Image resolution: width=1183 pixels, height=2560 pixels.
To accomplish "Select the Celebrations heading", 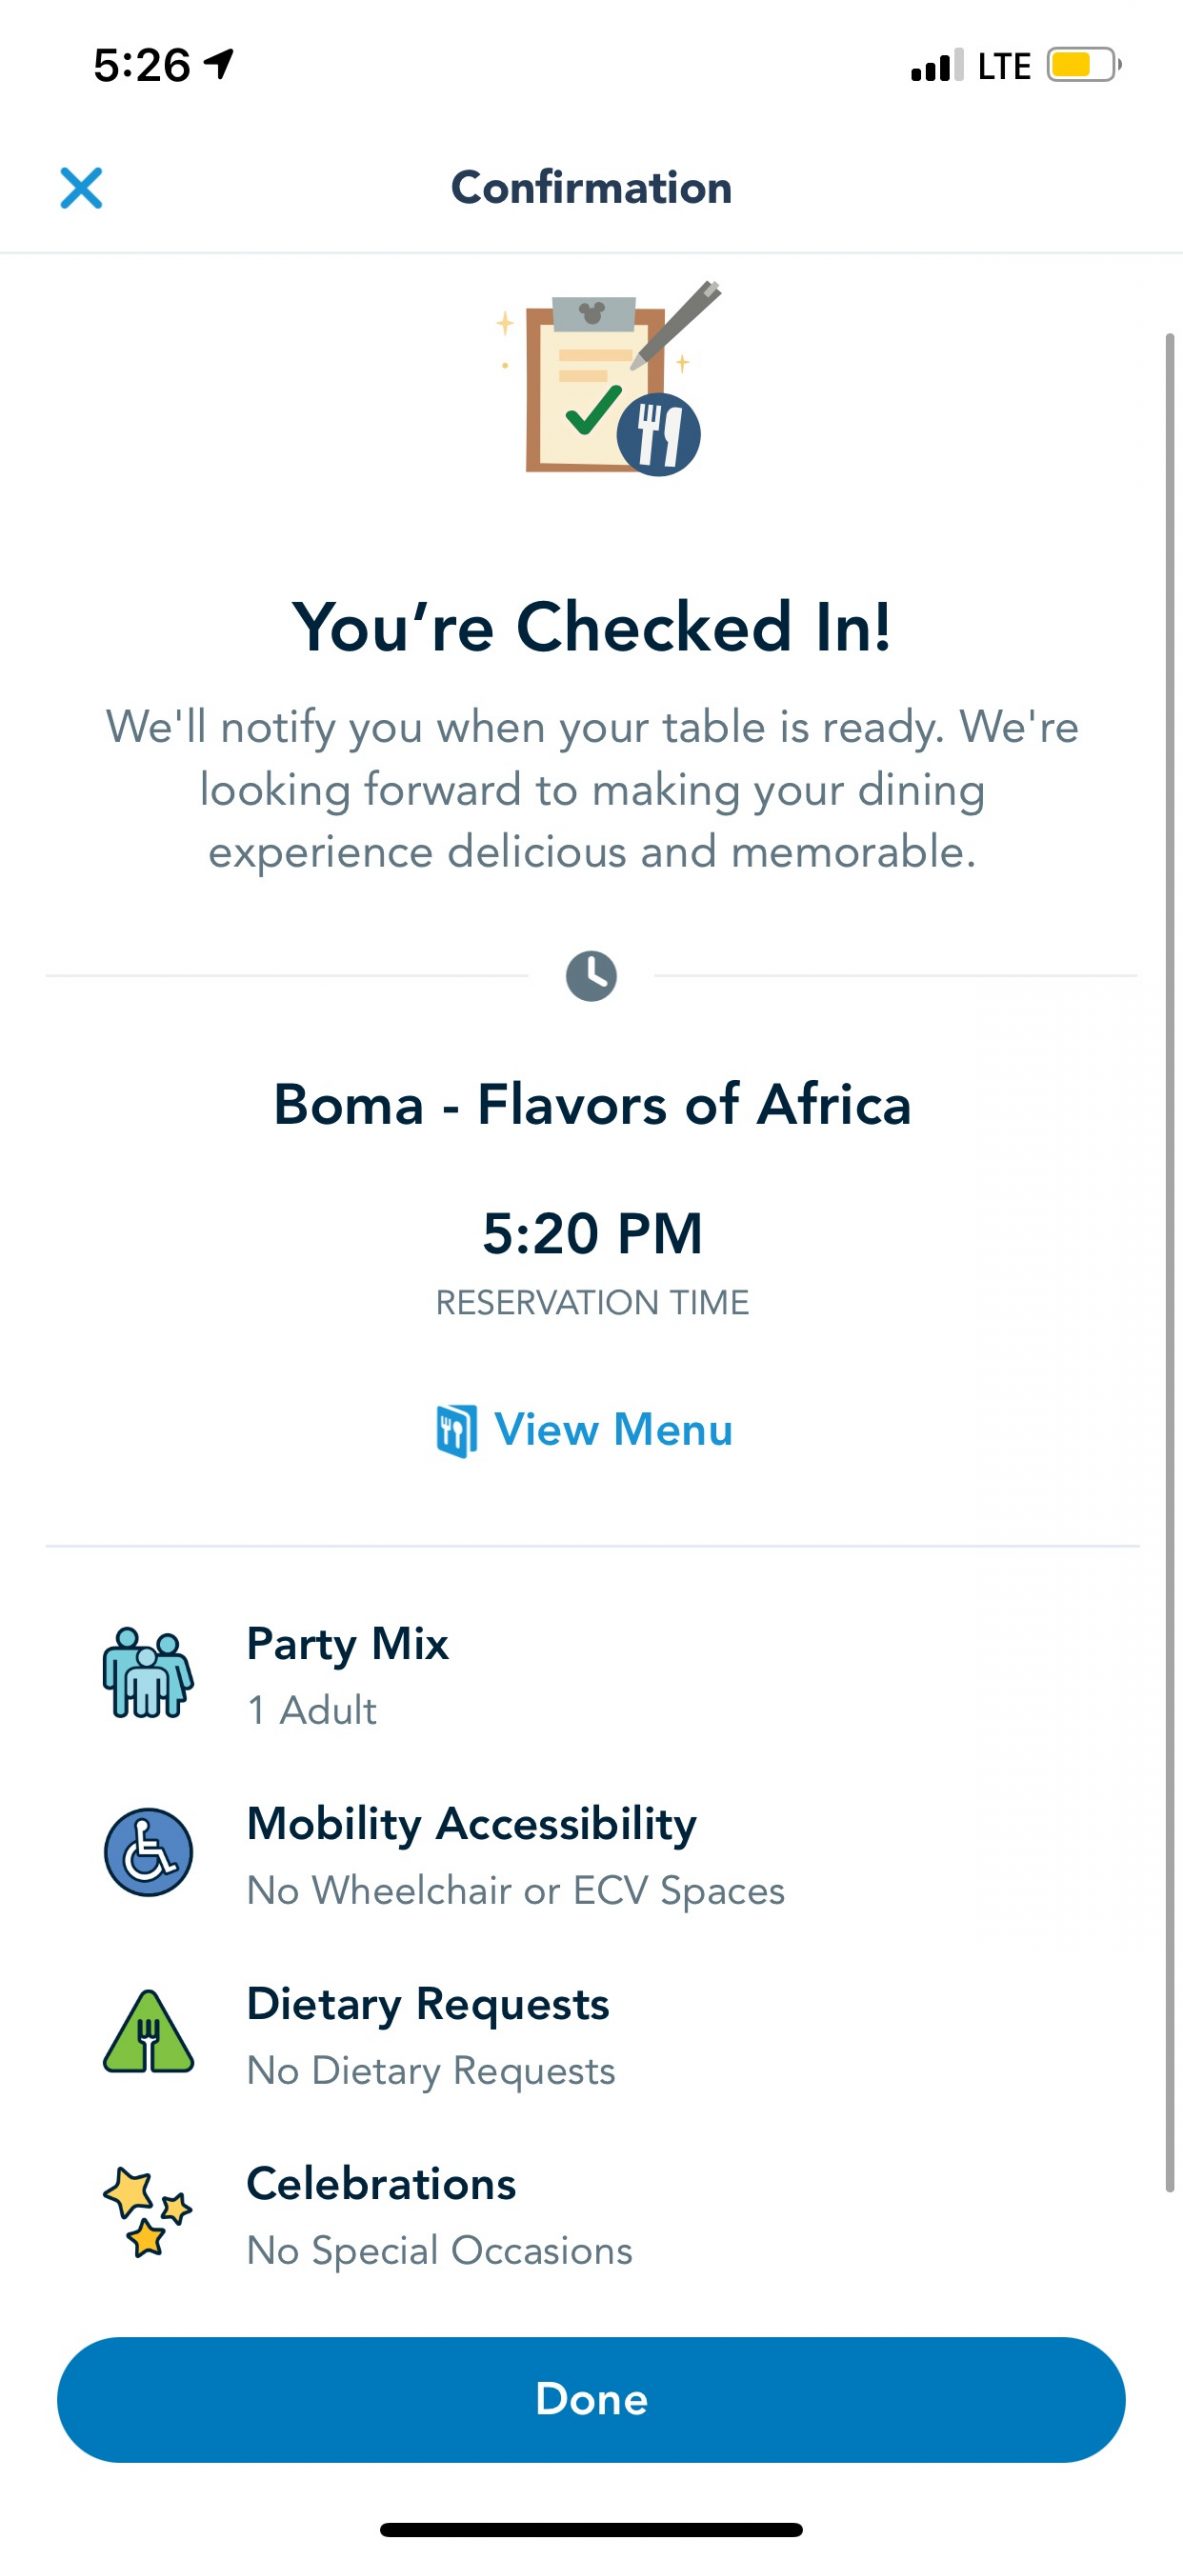I will coord(381,2184).
